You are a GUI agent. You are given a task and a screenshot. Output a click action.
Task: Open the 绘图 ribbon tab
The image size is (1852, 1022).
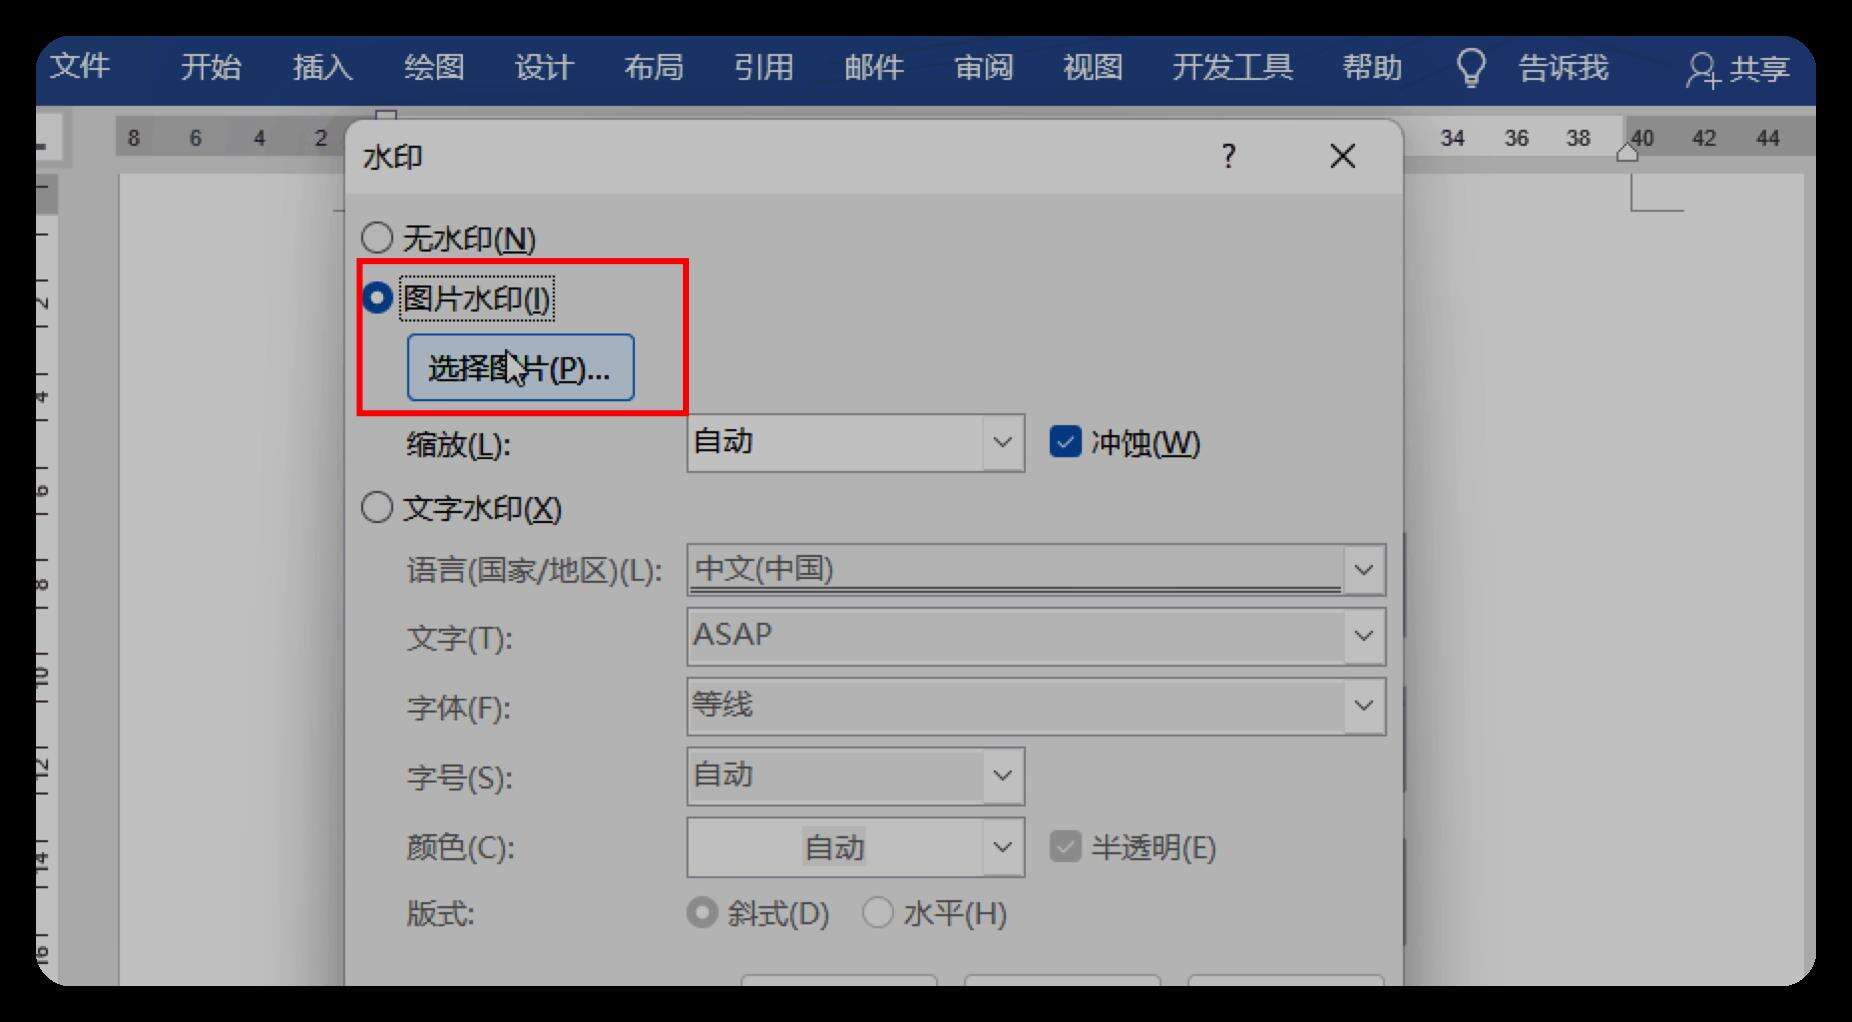434,67
